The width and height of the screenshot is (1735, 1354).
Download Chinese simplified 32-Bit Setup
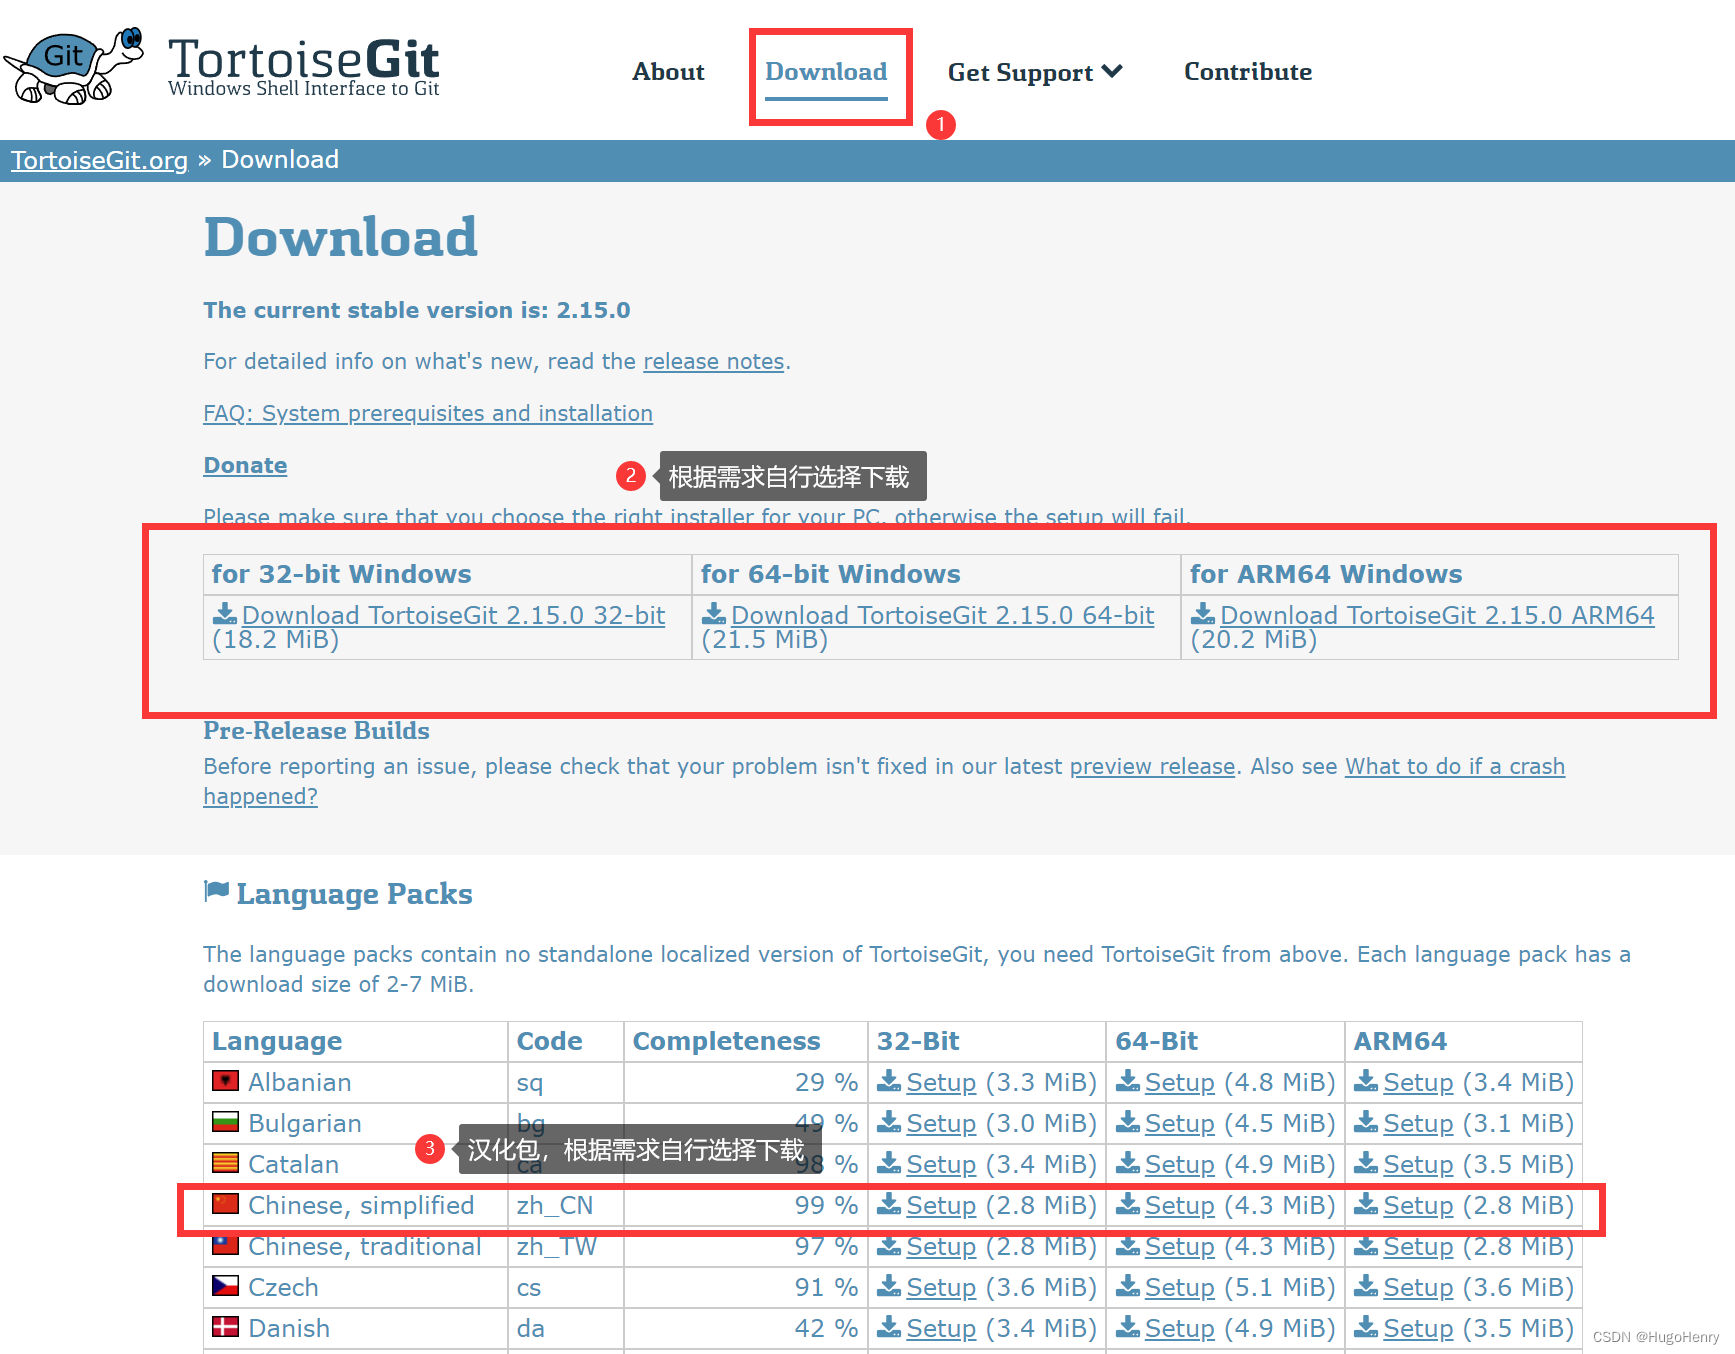[x=941, y=1205]
